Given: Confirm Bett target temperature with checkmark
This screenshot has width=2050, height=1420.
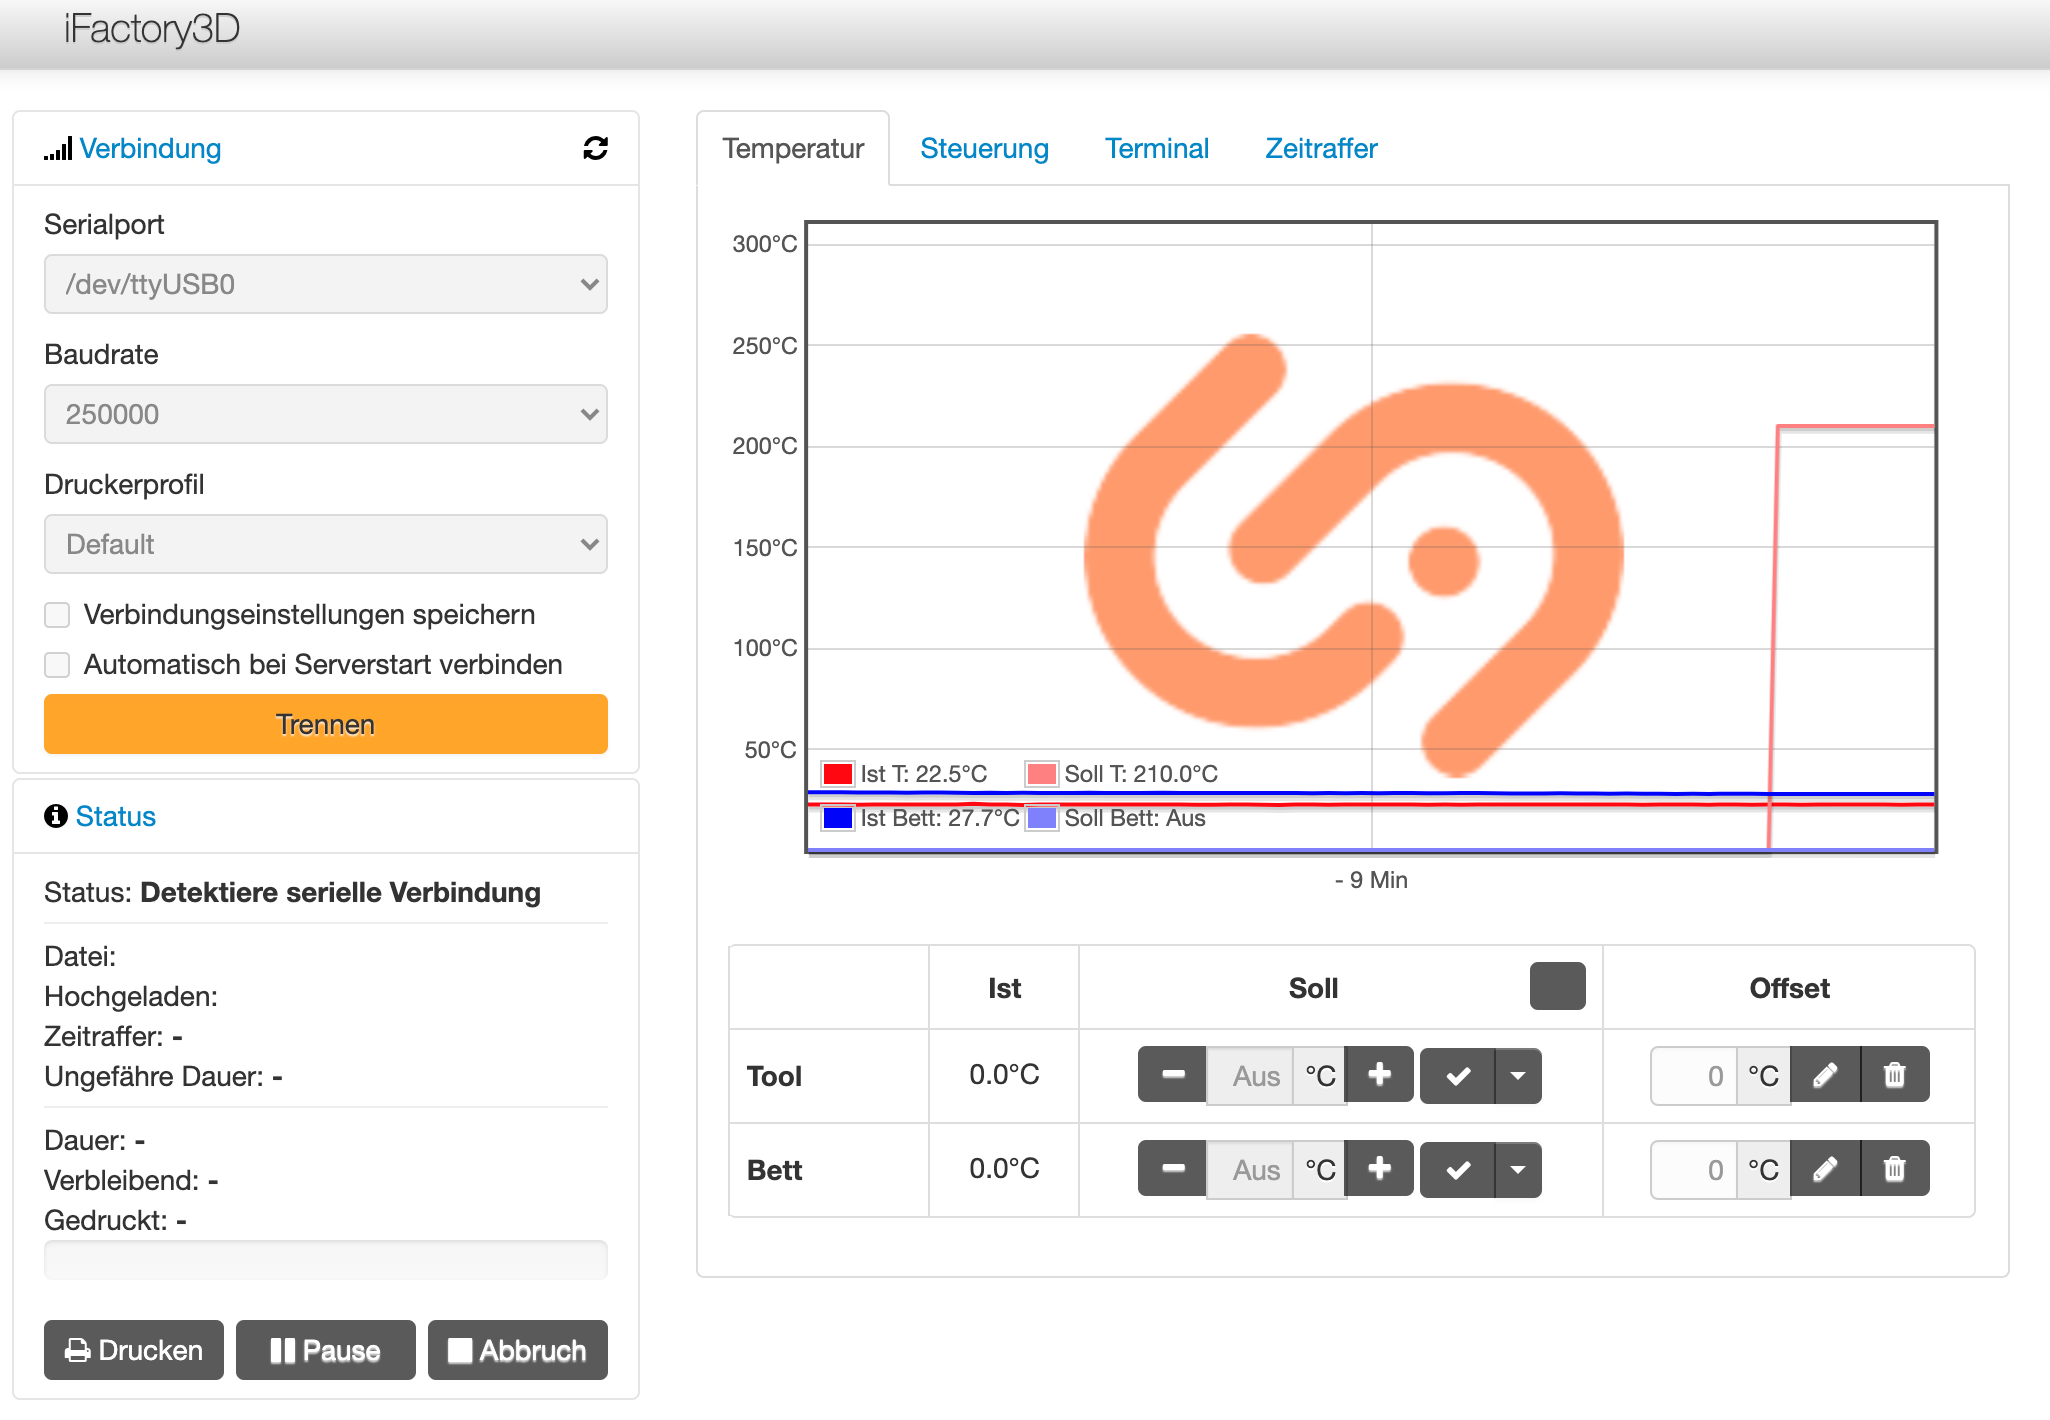Looking at the screenshot, I should 1458,1170.
